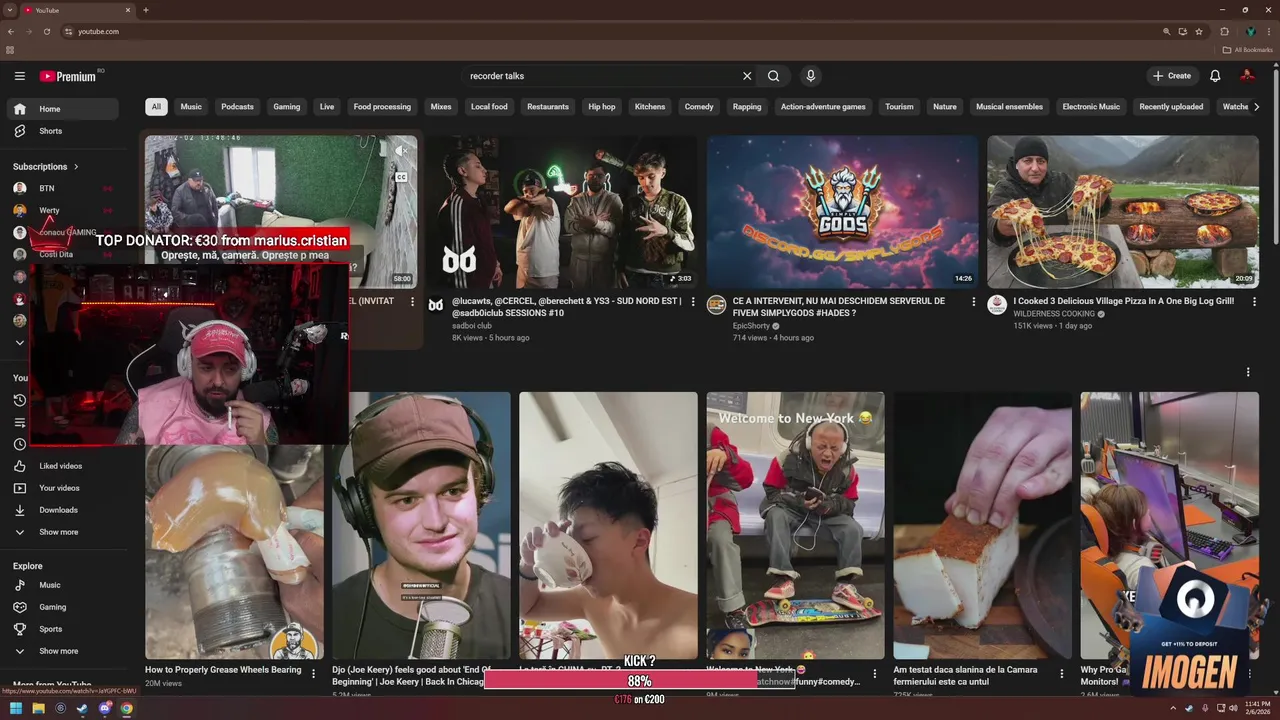Open the Werty subscription channel
Screen dimensions: 1280x720
click(x=62, y=210)
